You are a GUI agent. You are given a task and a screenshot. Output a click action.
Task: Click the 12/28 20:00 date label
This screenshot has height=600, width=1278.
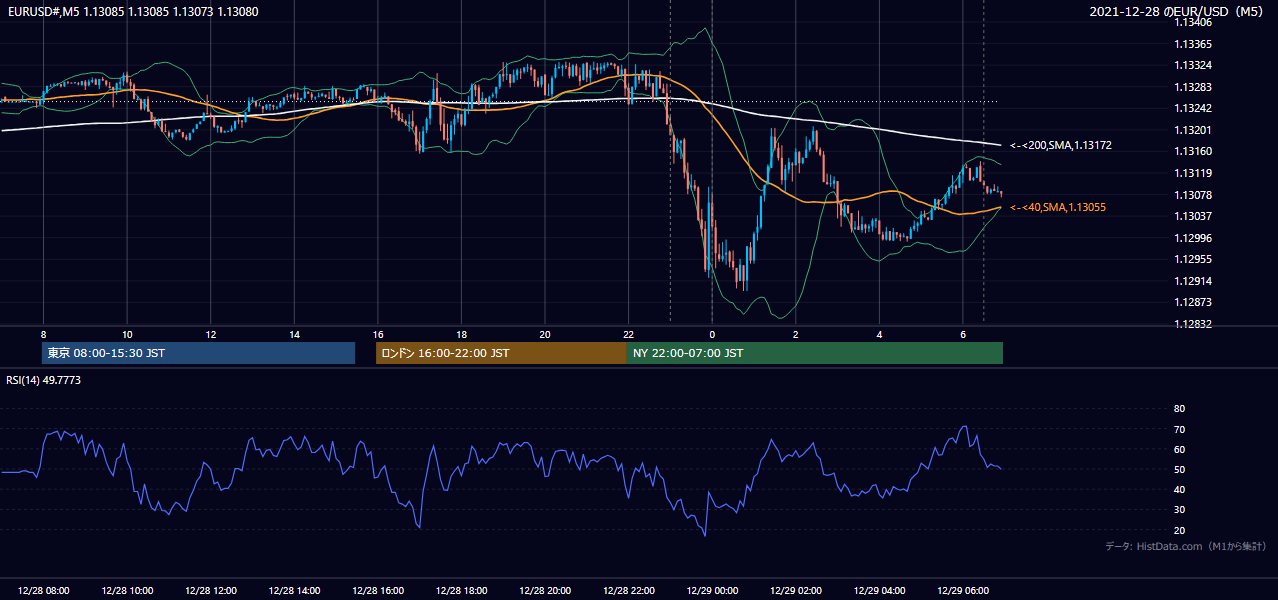tap(545, 591)
